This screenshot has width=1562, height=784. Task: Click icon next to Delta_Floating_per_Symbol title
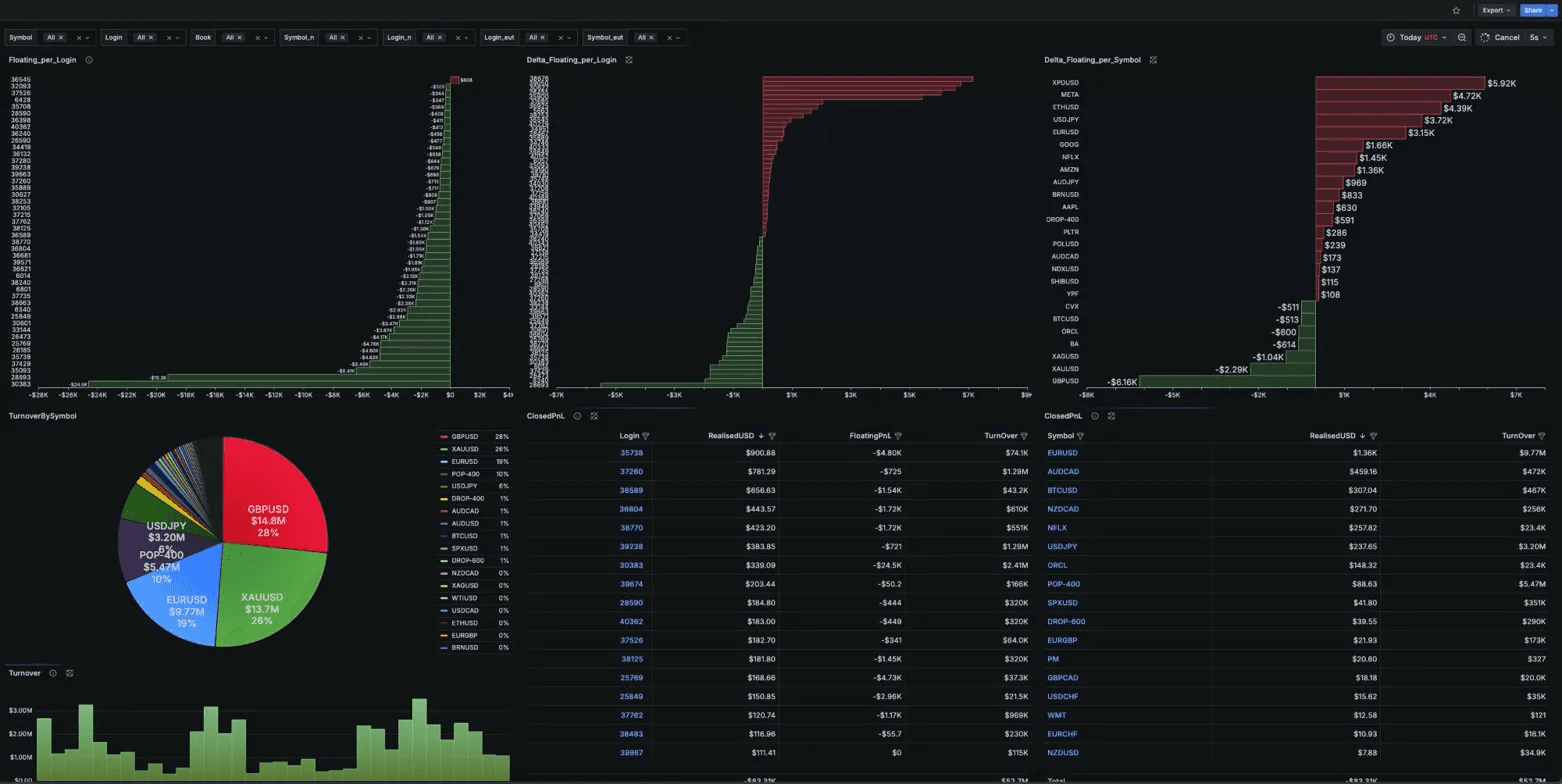(1153, 60)
